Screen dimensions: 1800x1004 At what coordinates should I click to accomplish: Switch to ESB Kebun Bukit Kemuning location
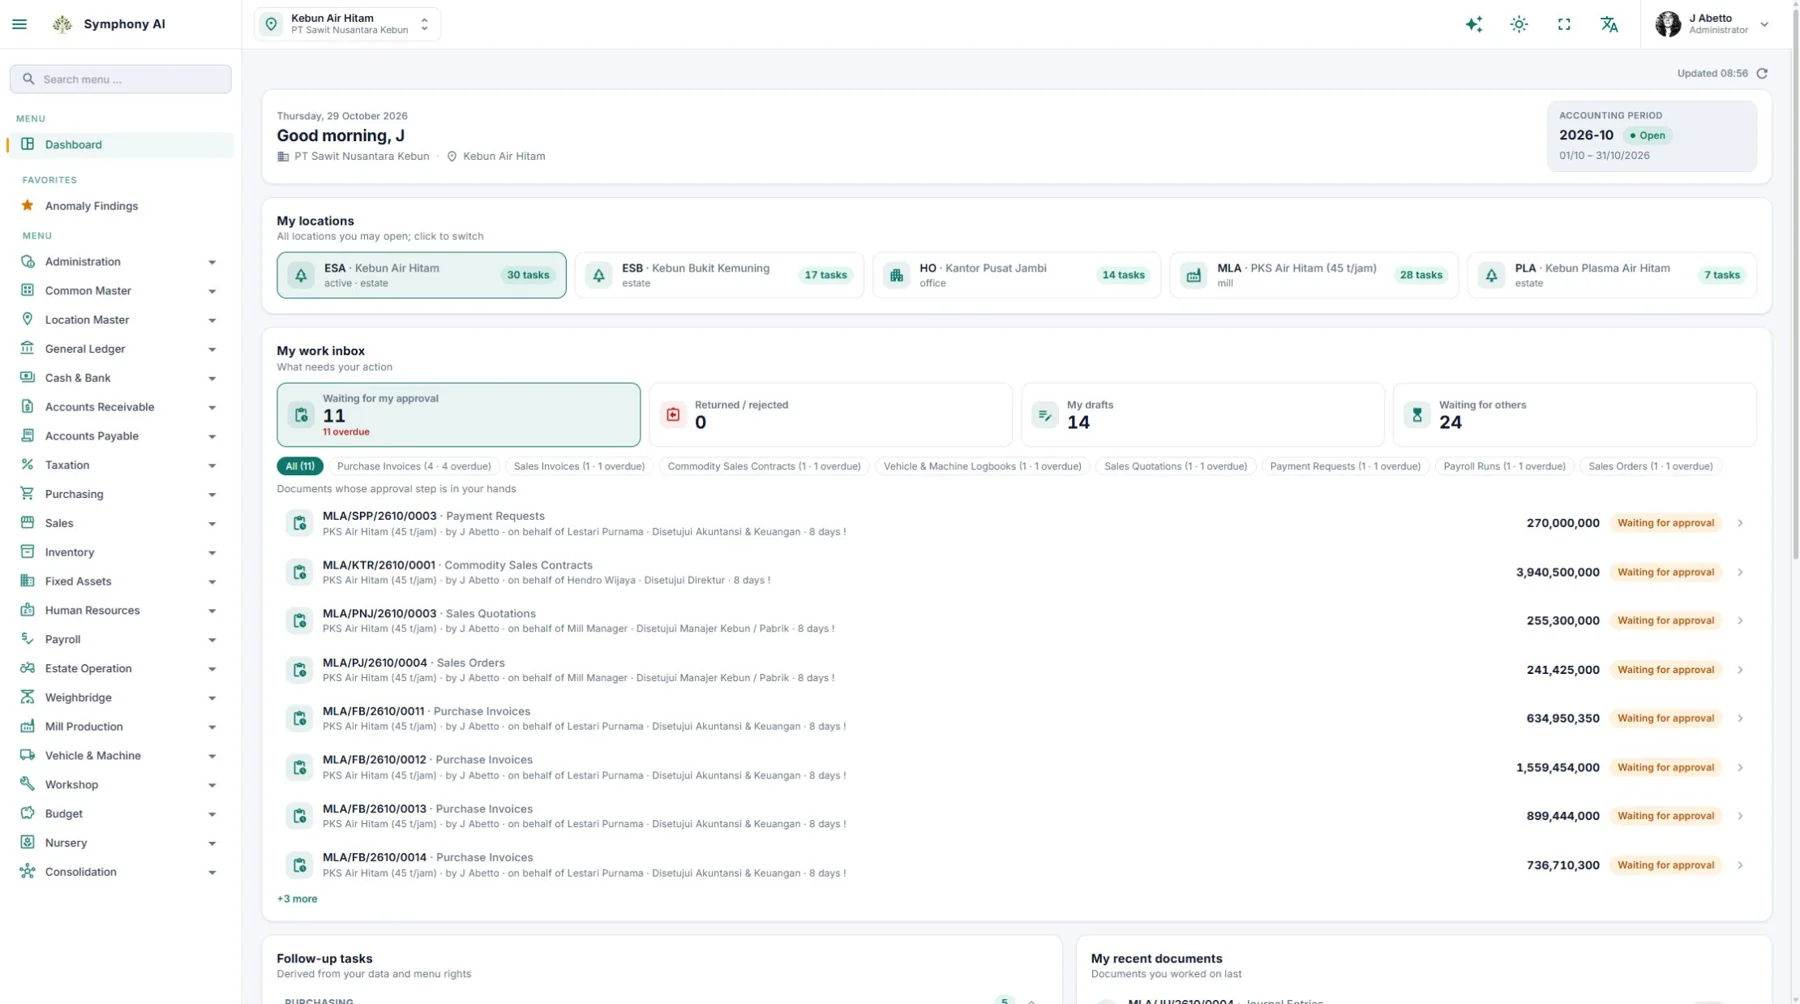point(719,275)
